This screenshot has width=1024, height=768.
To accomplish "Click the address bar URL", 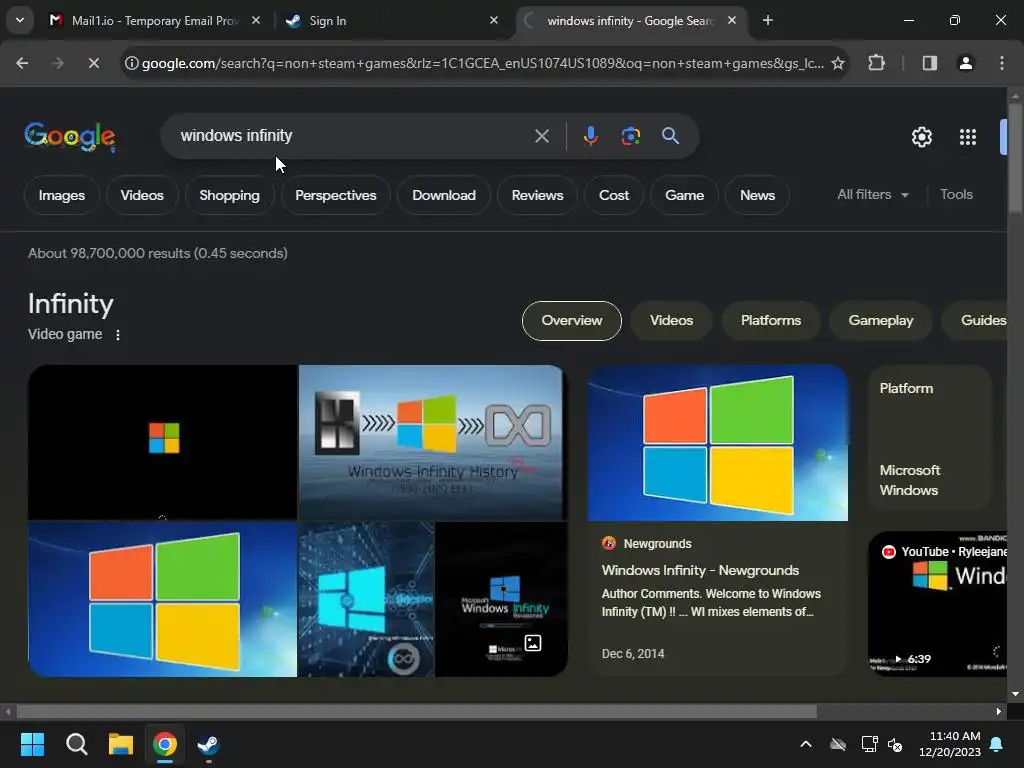I will [x=483, y=63].
